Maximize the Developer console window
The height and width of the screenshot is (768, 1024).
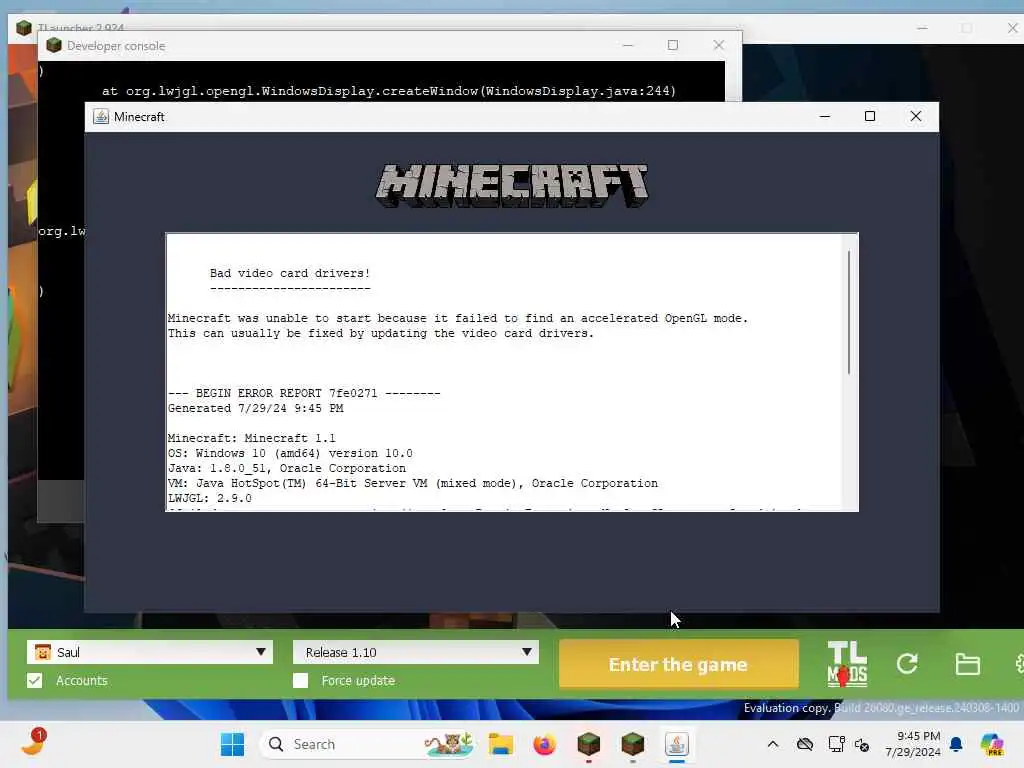pyautogui.click(x=673, y=45)
